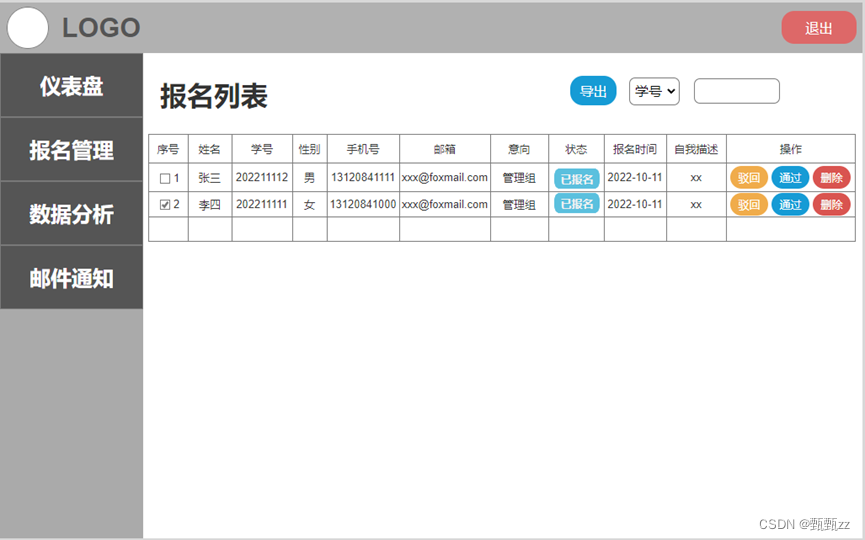This screenshot has height=540, width=865.
Task: Click the name cell 张三
Action: click(x=210, y=178)
